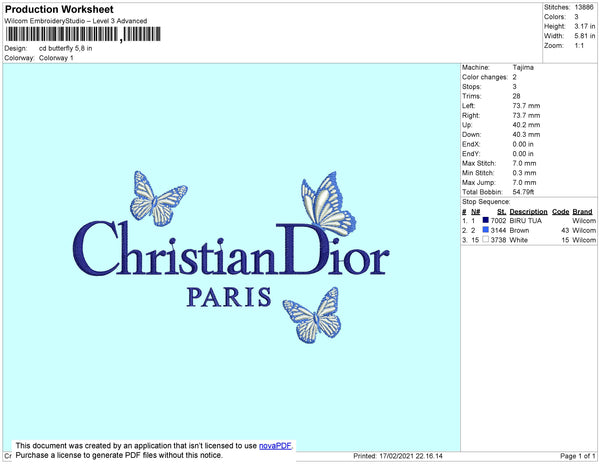Select the 'Production Worksheet' title
600x464 pixels.
tap(59, 9)
